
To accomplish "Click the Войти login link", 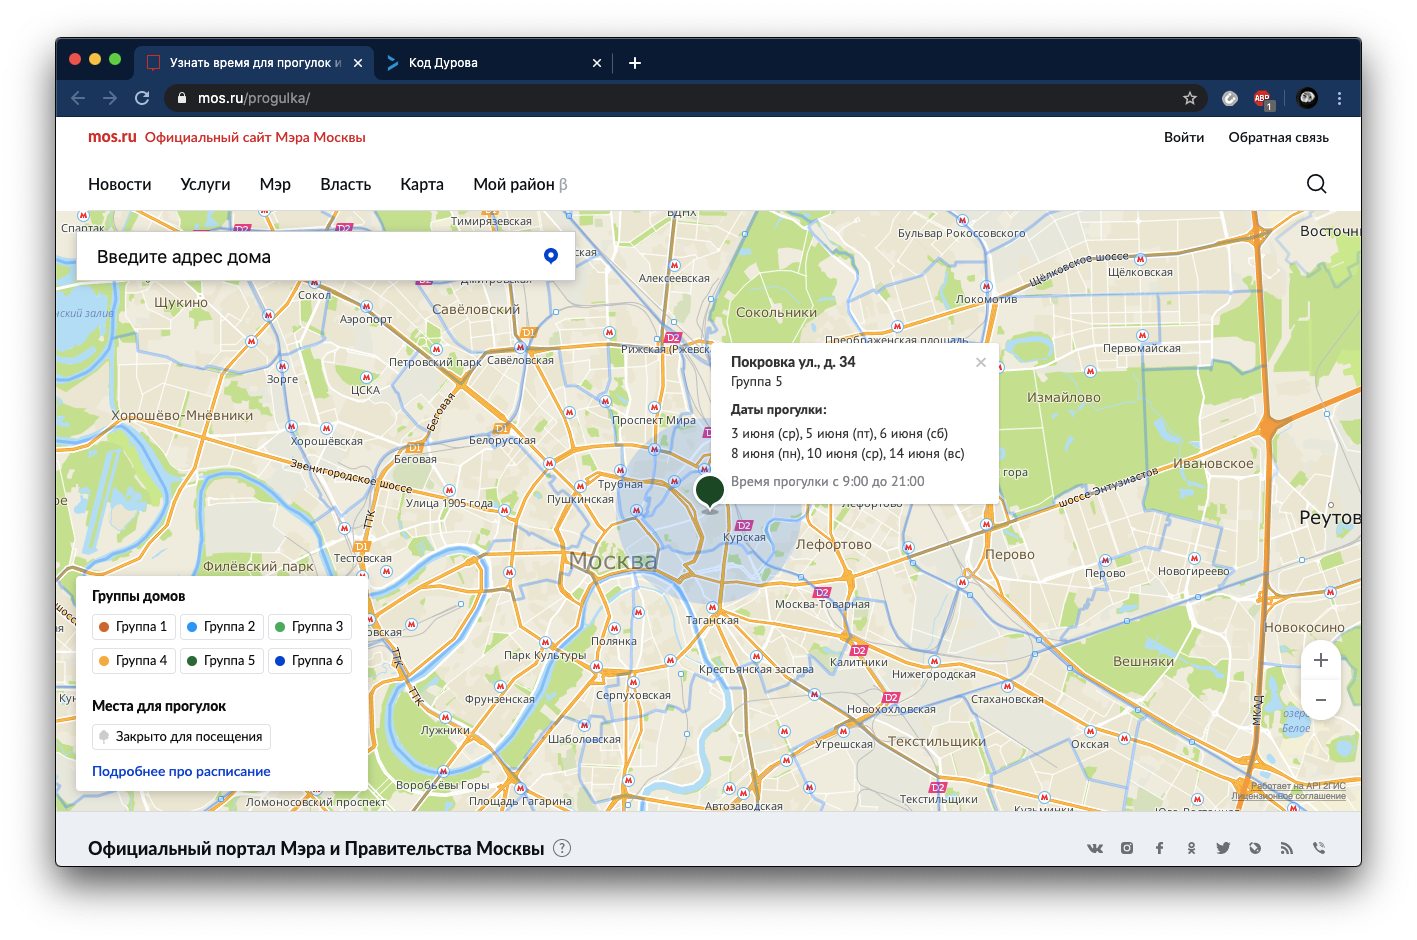I will 1183,137.
